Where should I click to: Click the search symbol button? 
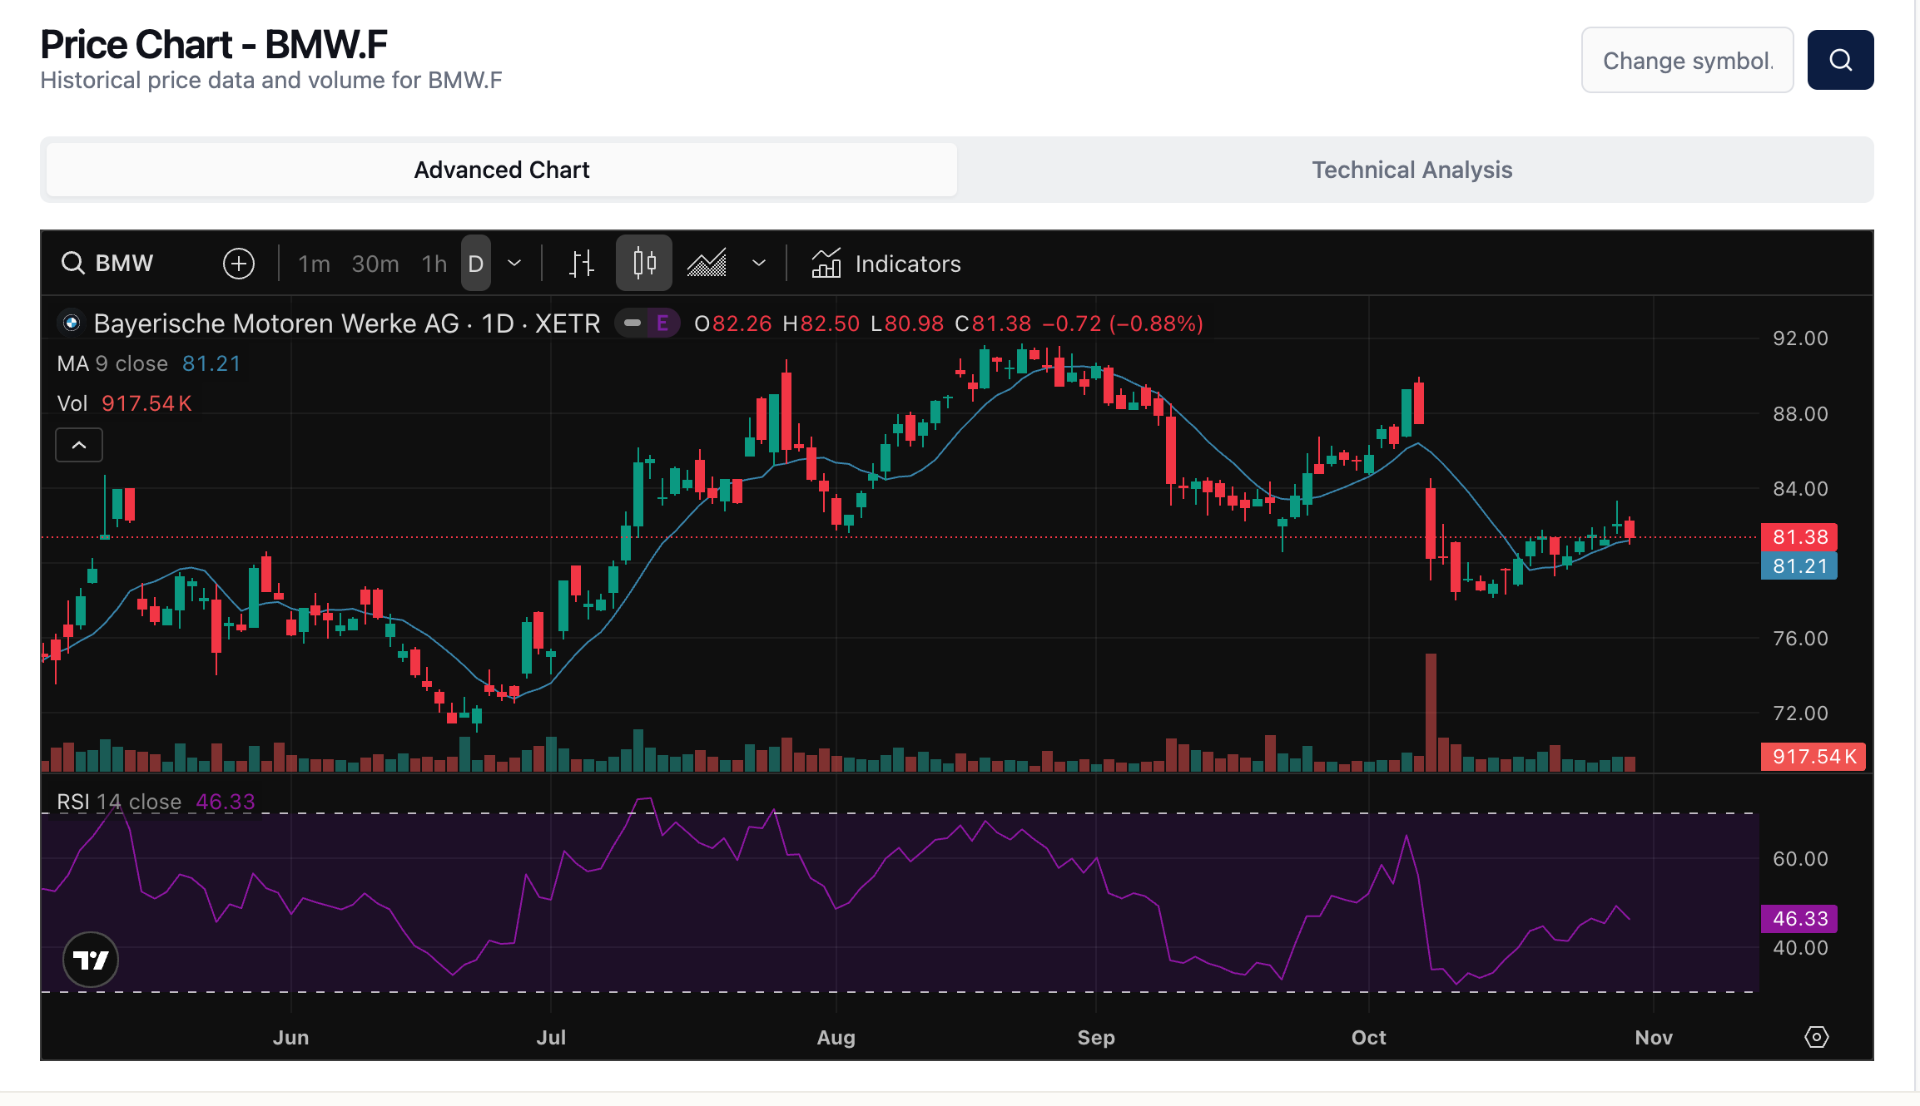pyautogui.click(x=1840, y=60)
